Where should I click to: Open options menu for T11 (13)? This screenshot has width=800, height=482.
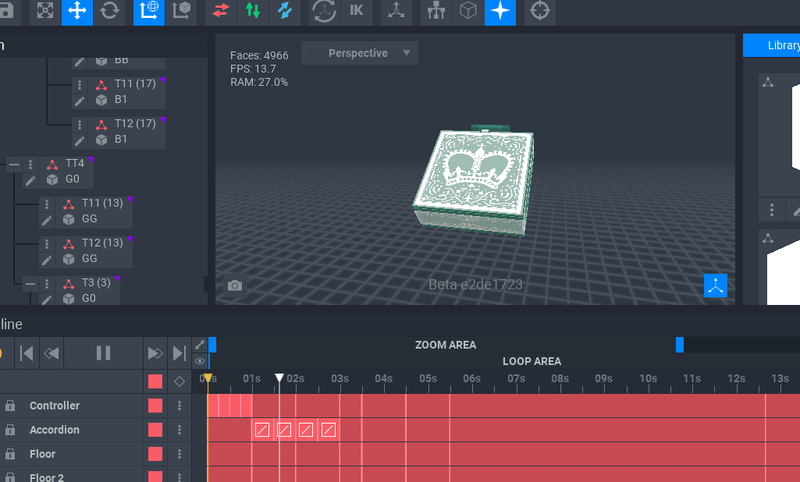(46, 204)
